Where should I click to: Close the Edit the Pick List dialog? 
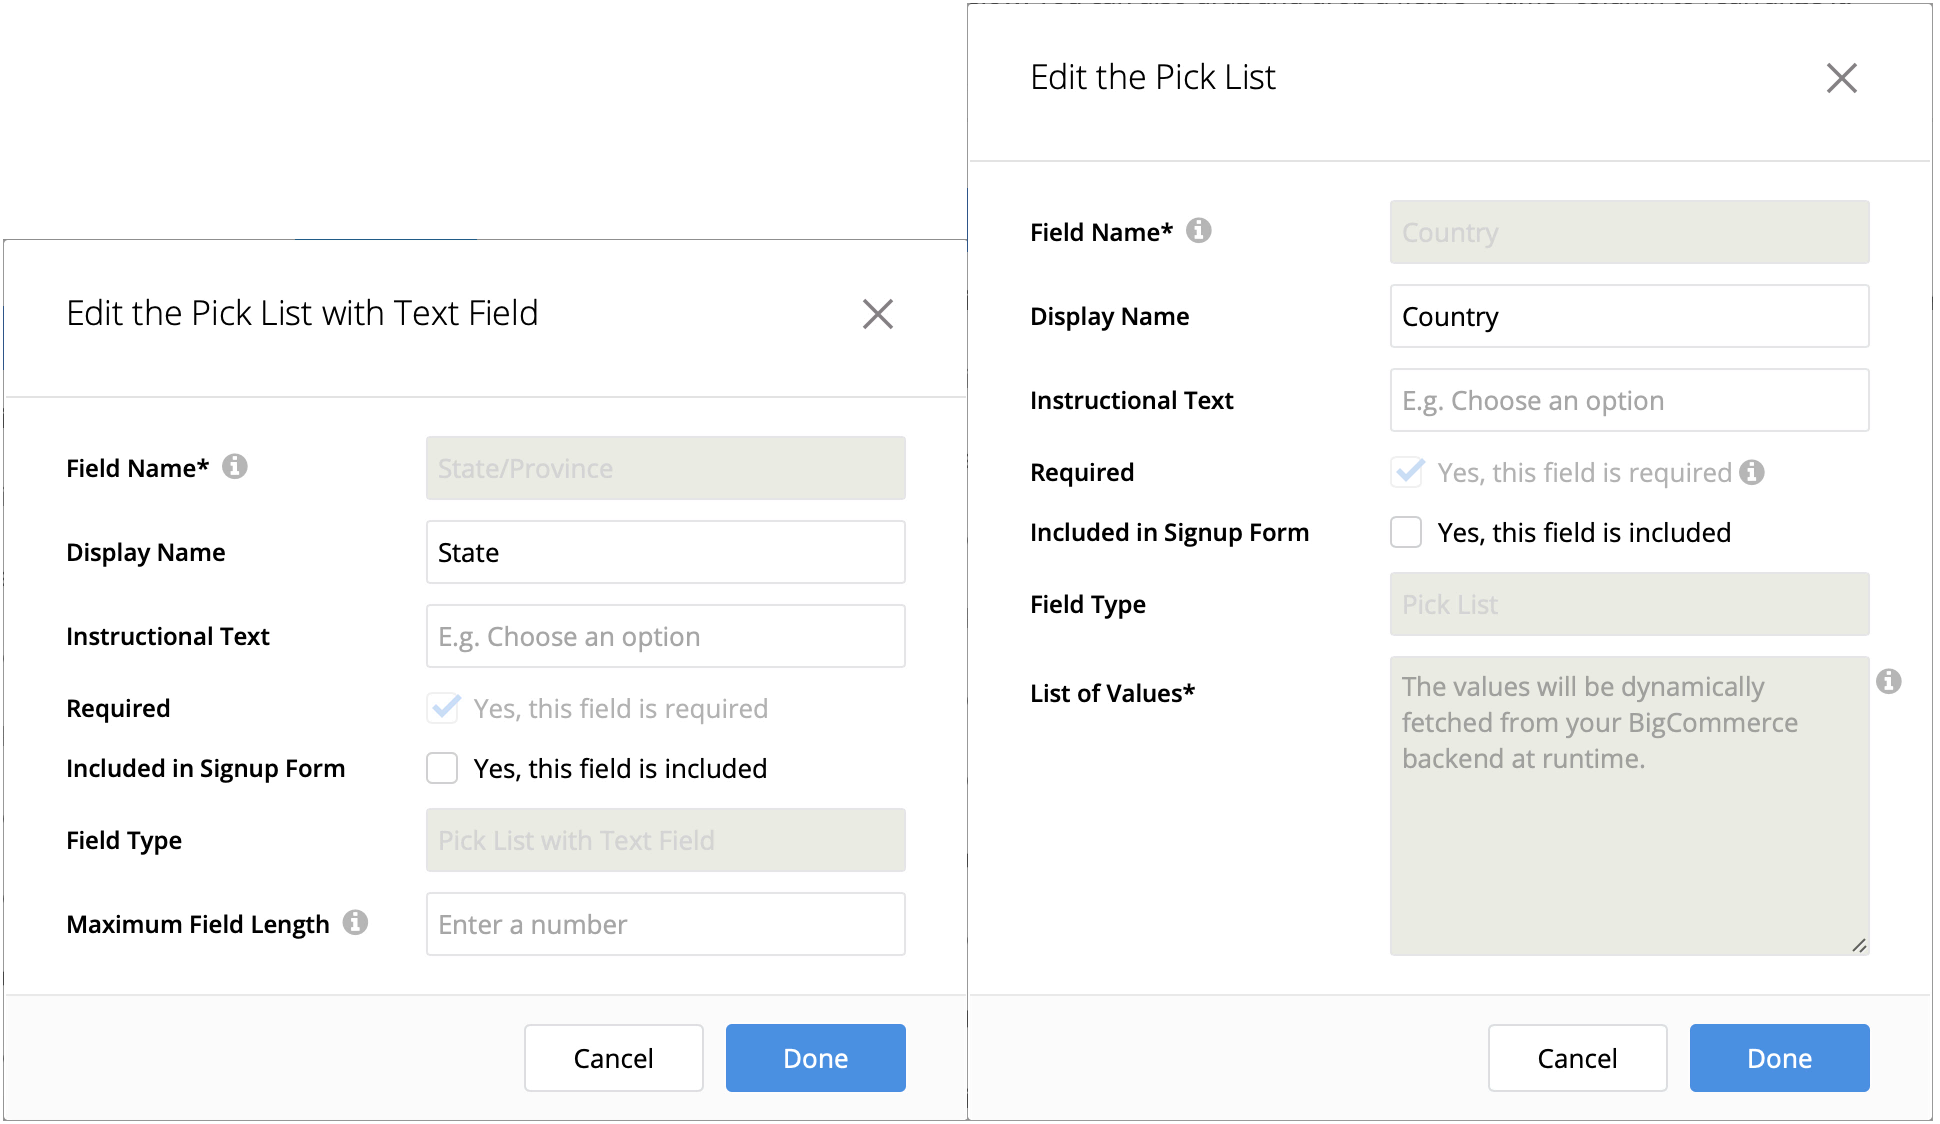pos(1841,78)
